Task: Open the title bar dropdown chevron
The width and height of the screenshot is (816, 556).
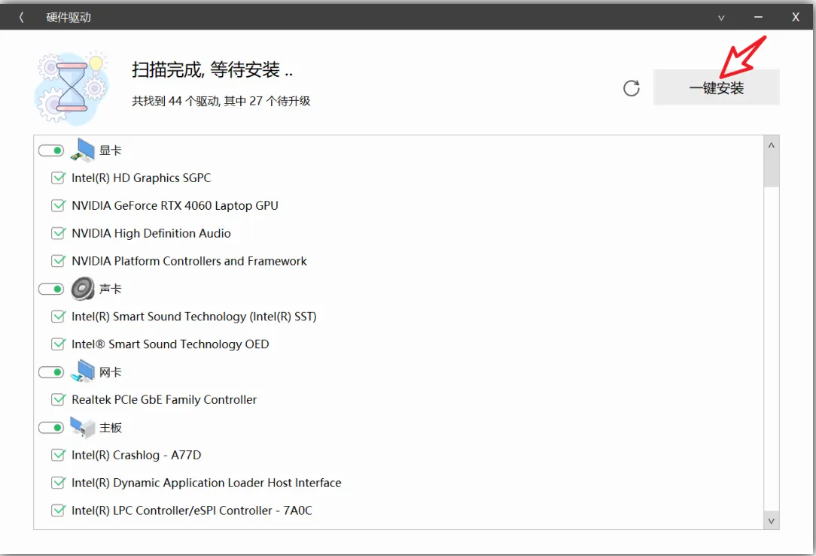Action: [x=721, y=18]
